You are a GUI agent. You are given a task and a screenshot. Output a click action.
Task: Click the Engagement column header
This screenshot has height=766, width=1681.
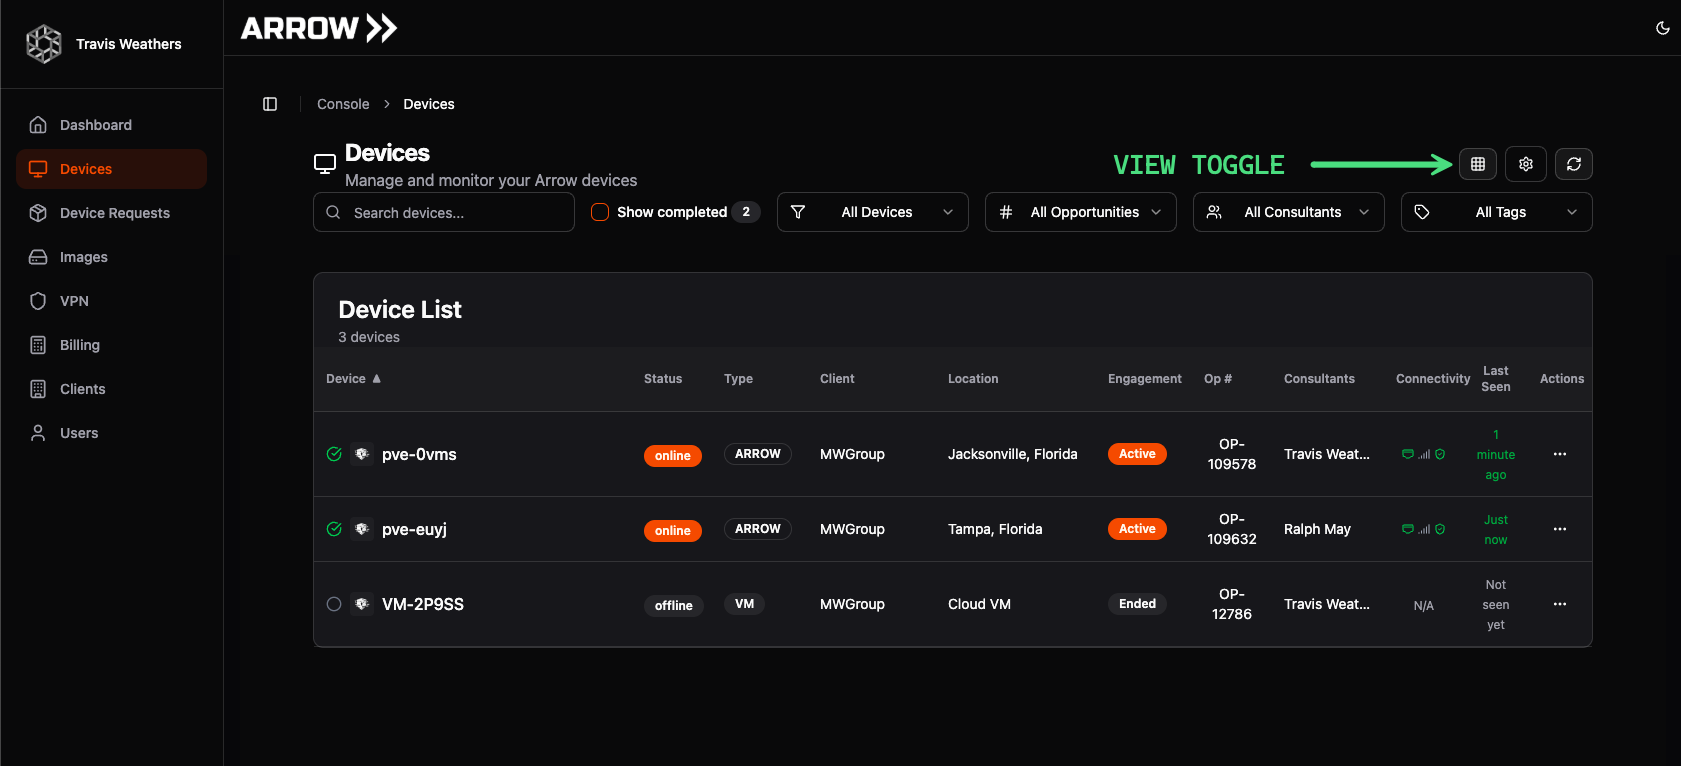click(x=1145, y=379)
